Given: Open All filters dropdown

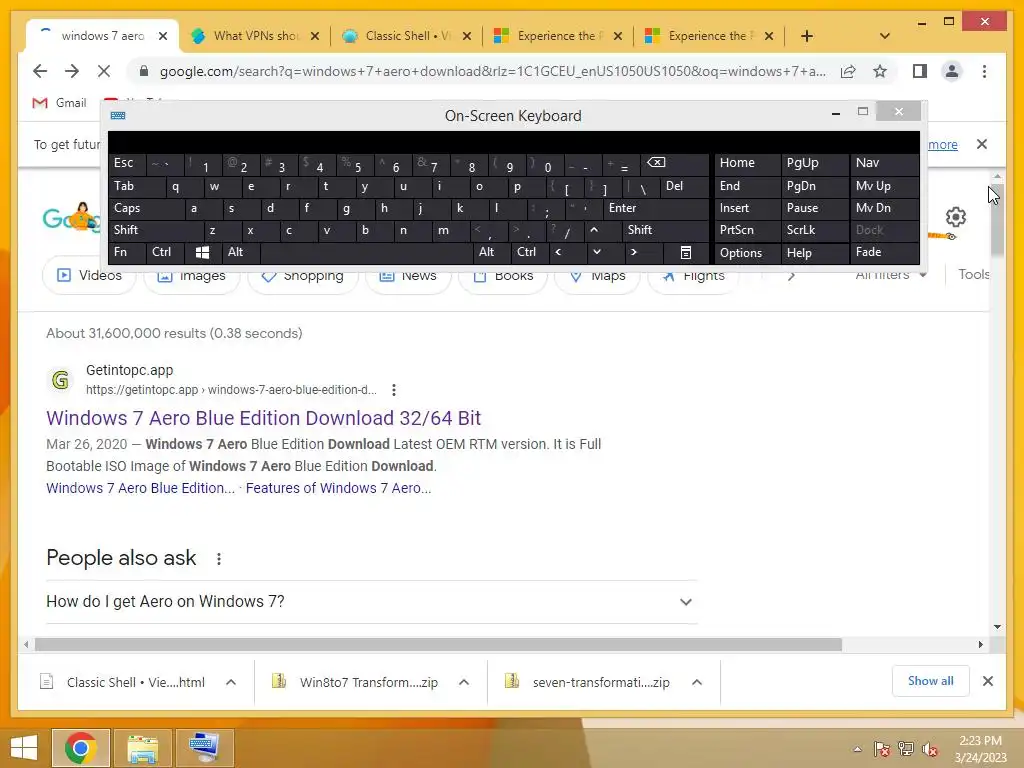Looking at the screenshot, I should [x=891, y=275].
